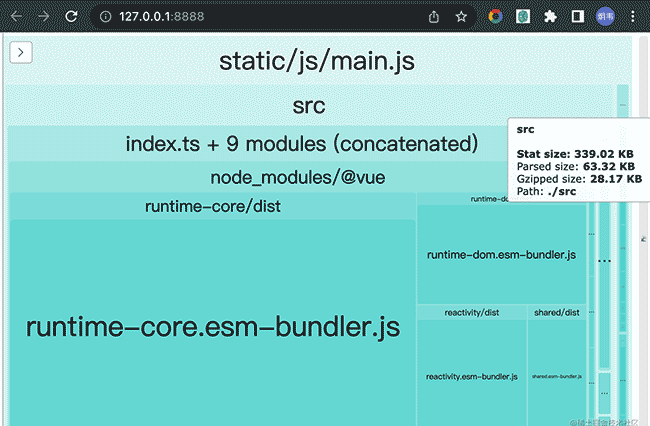The width and height of the screenshot is (650, 426).
Task: Go back with the browser back arrow
Action: [17, 17]
